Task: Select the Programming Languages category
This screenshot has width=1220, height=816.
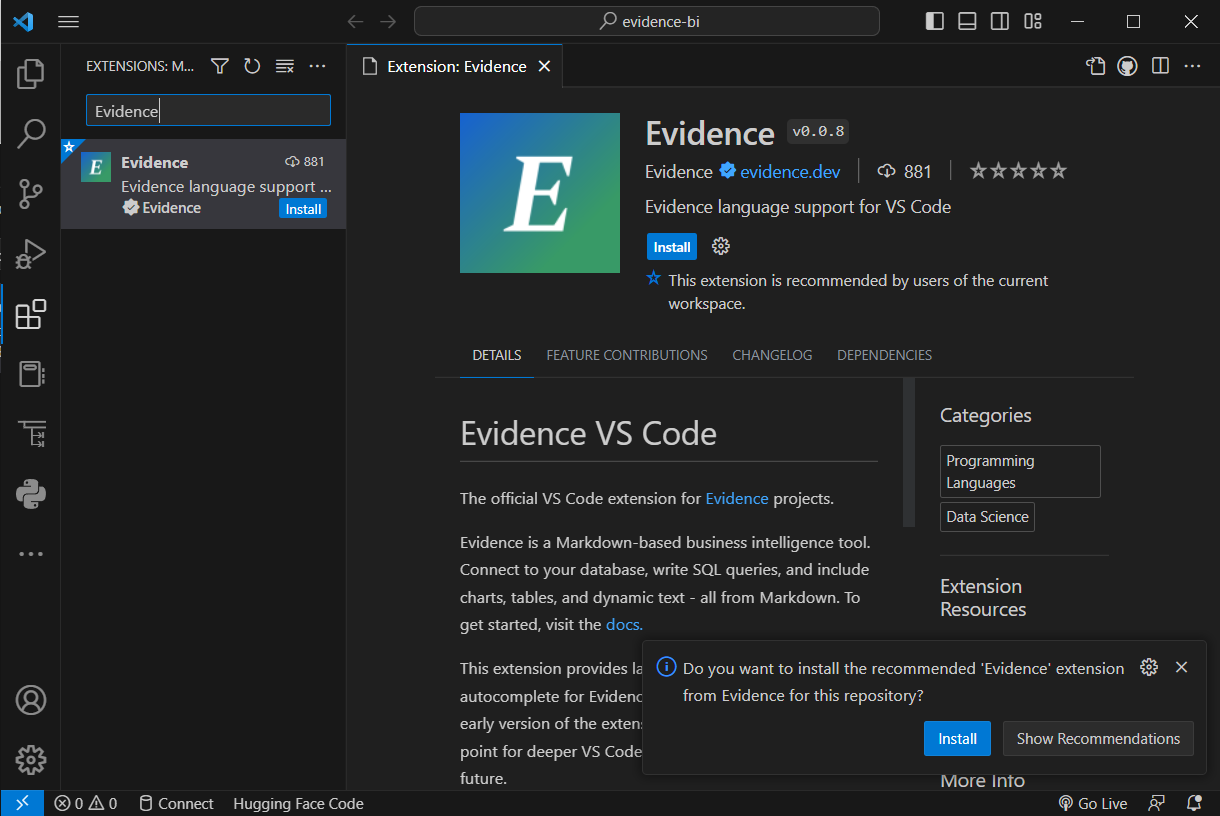Action: (1020, 472)
